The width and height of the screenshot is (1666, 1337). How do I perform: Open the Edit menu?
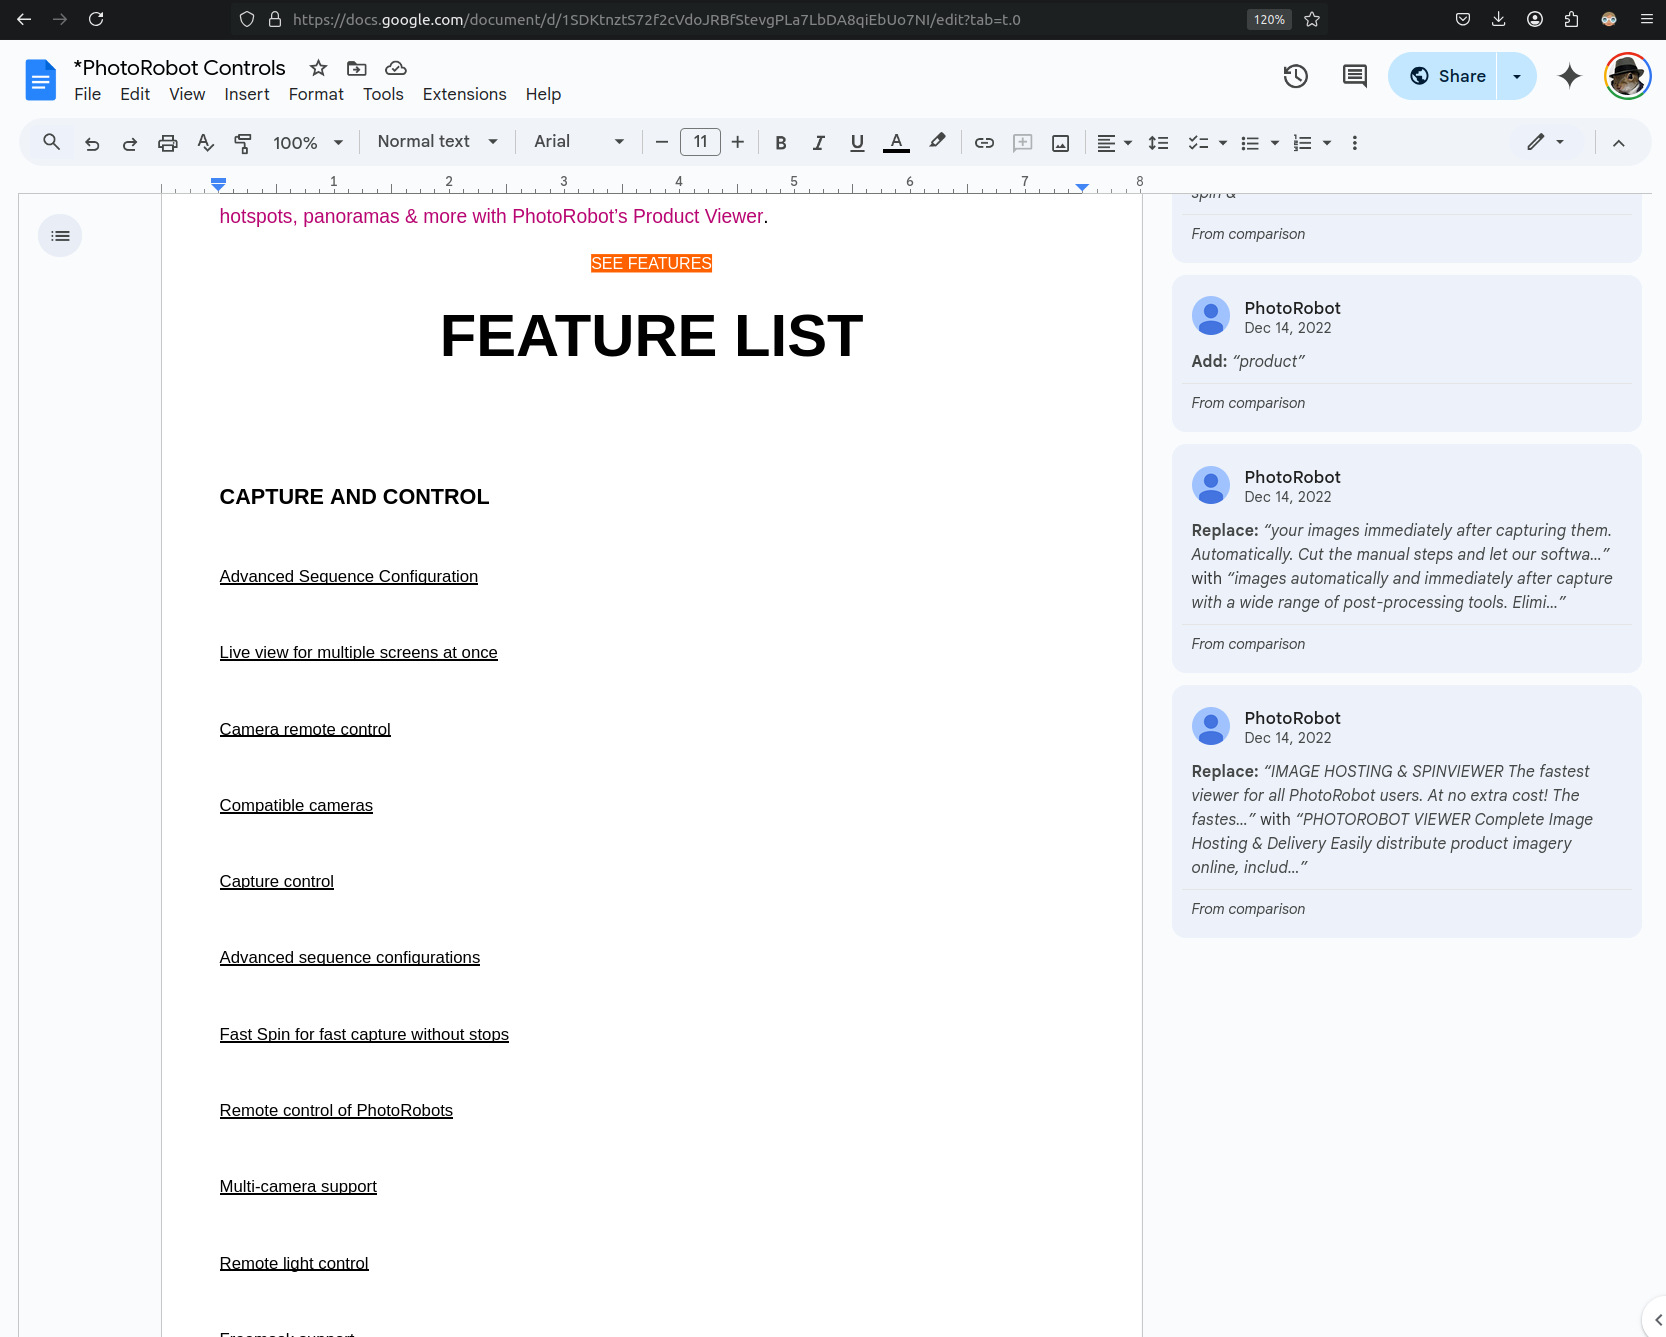coord(135,94)
